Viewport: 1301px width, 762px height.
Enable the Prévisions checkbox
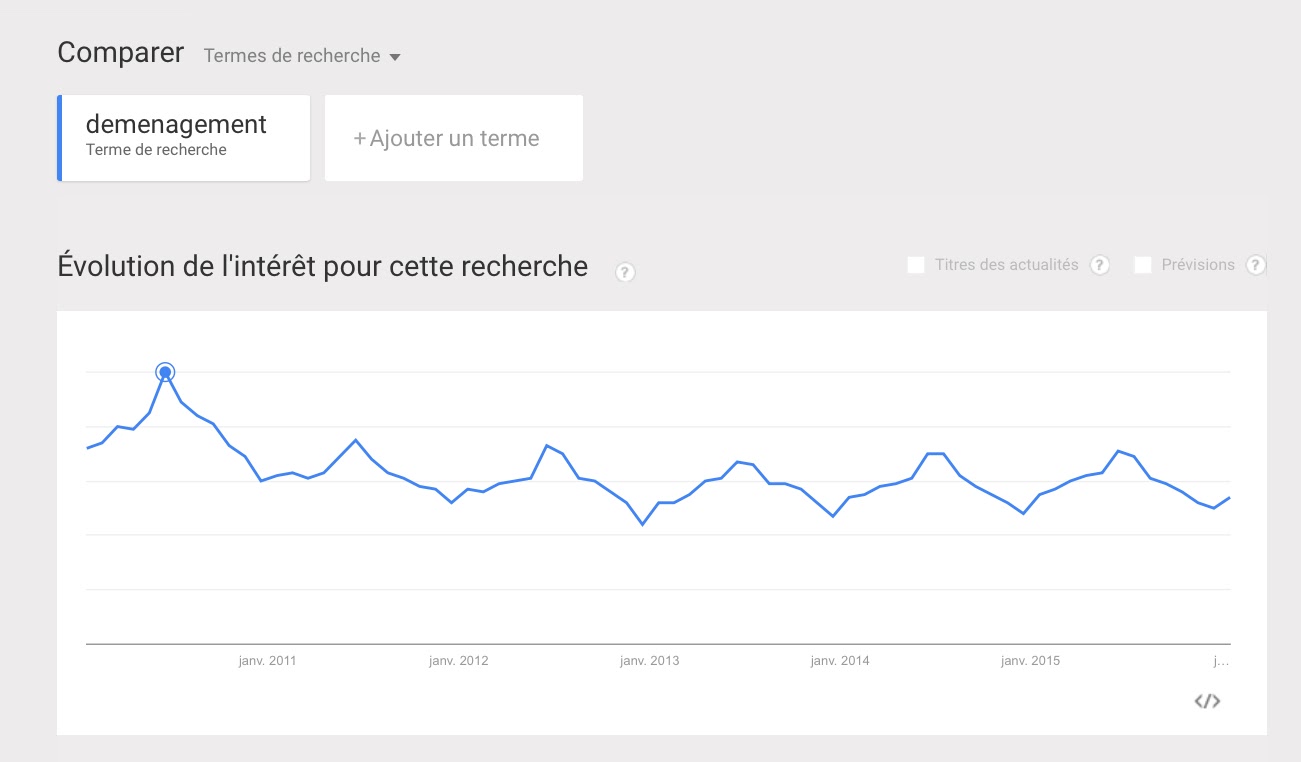pos(1143,265)
